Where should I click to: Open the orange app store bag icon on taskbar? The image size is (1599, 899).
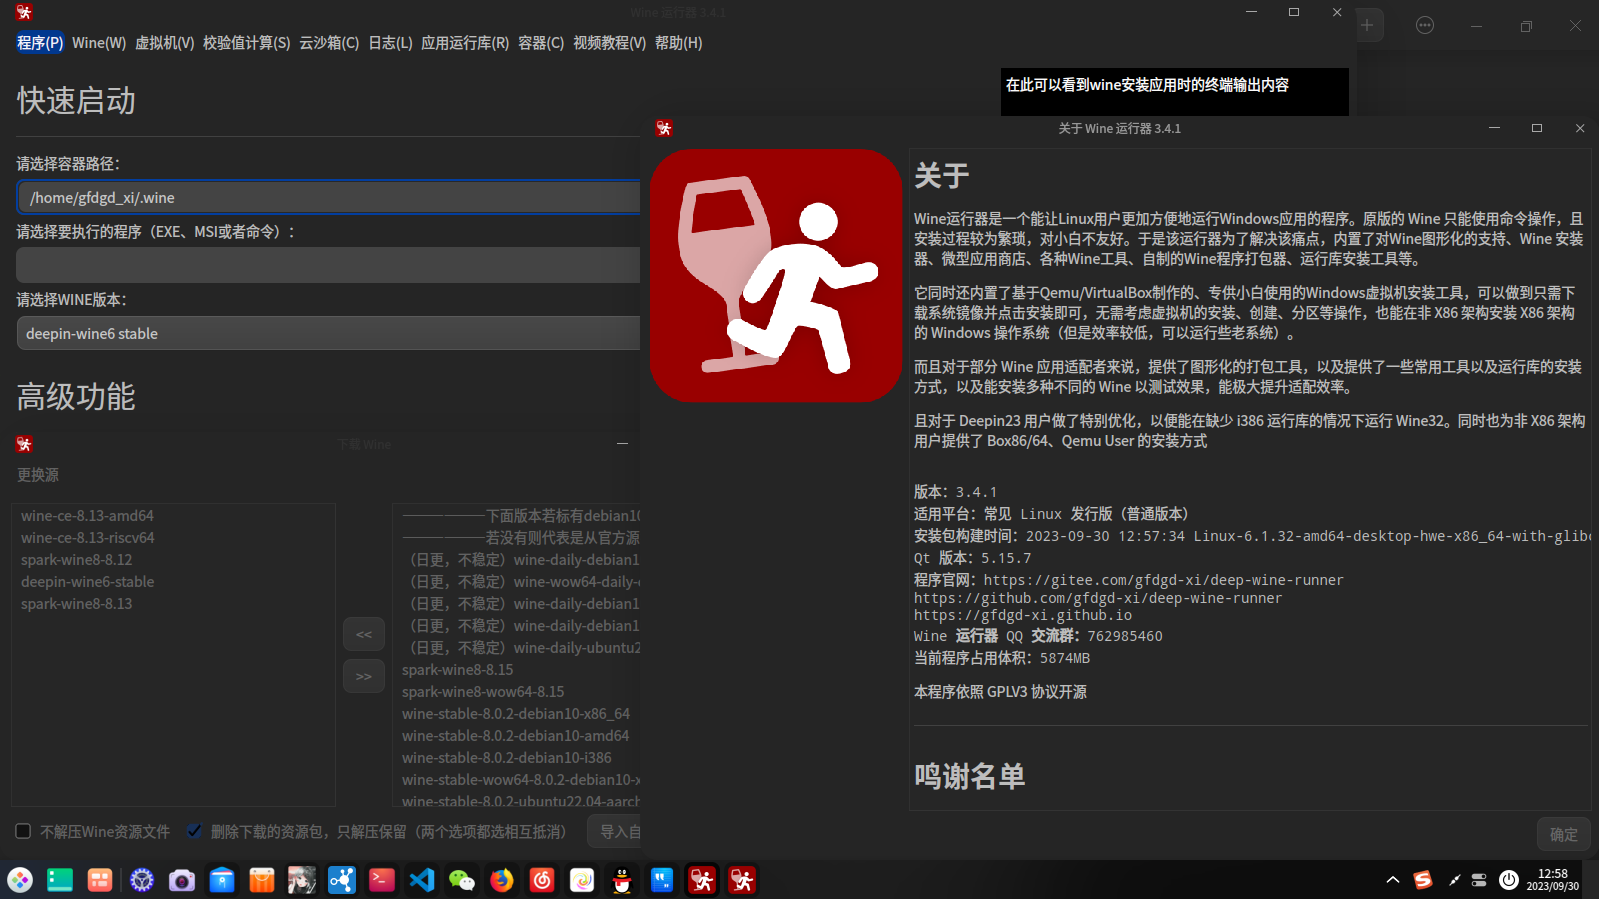pos(262,880)
